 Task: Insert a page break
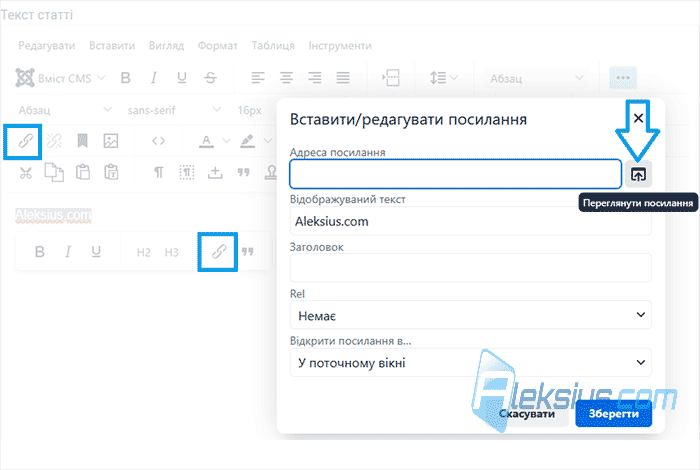pos(391,78)
